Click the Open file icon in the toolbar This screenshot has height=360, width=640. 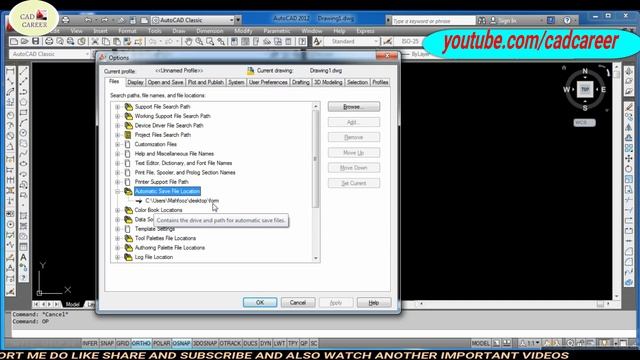(24, 42)
